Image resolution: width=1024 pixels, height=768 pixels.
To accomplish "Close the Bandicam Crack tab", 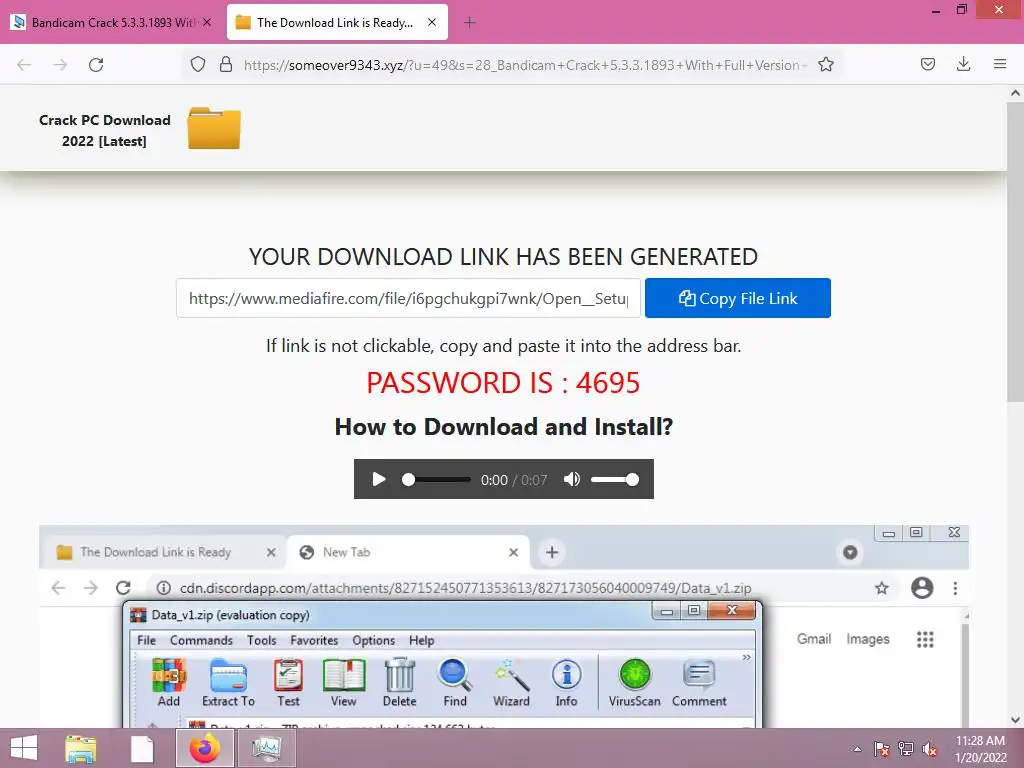I will coord(207,22).
